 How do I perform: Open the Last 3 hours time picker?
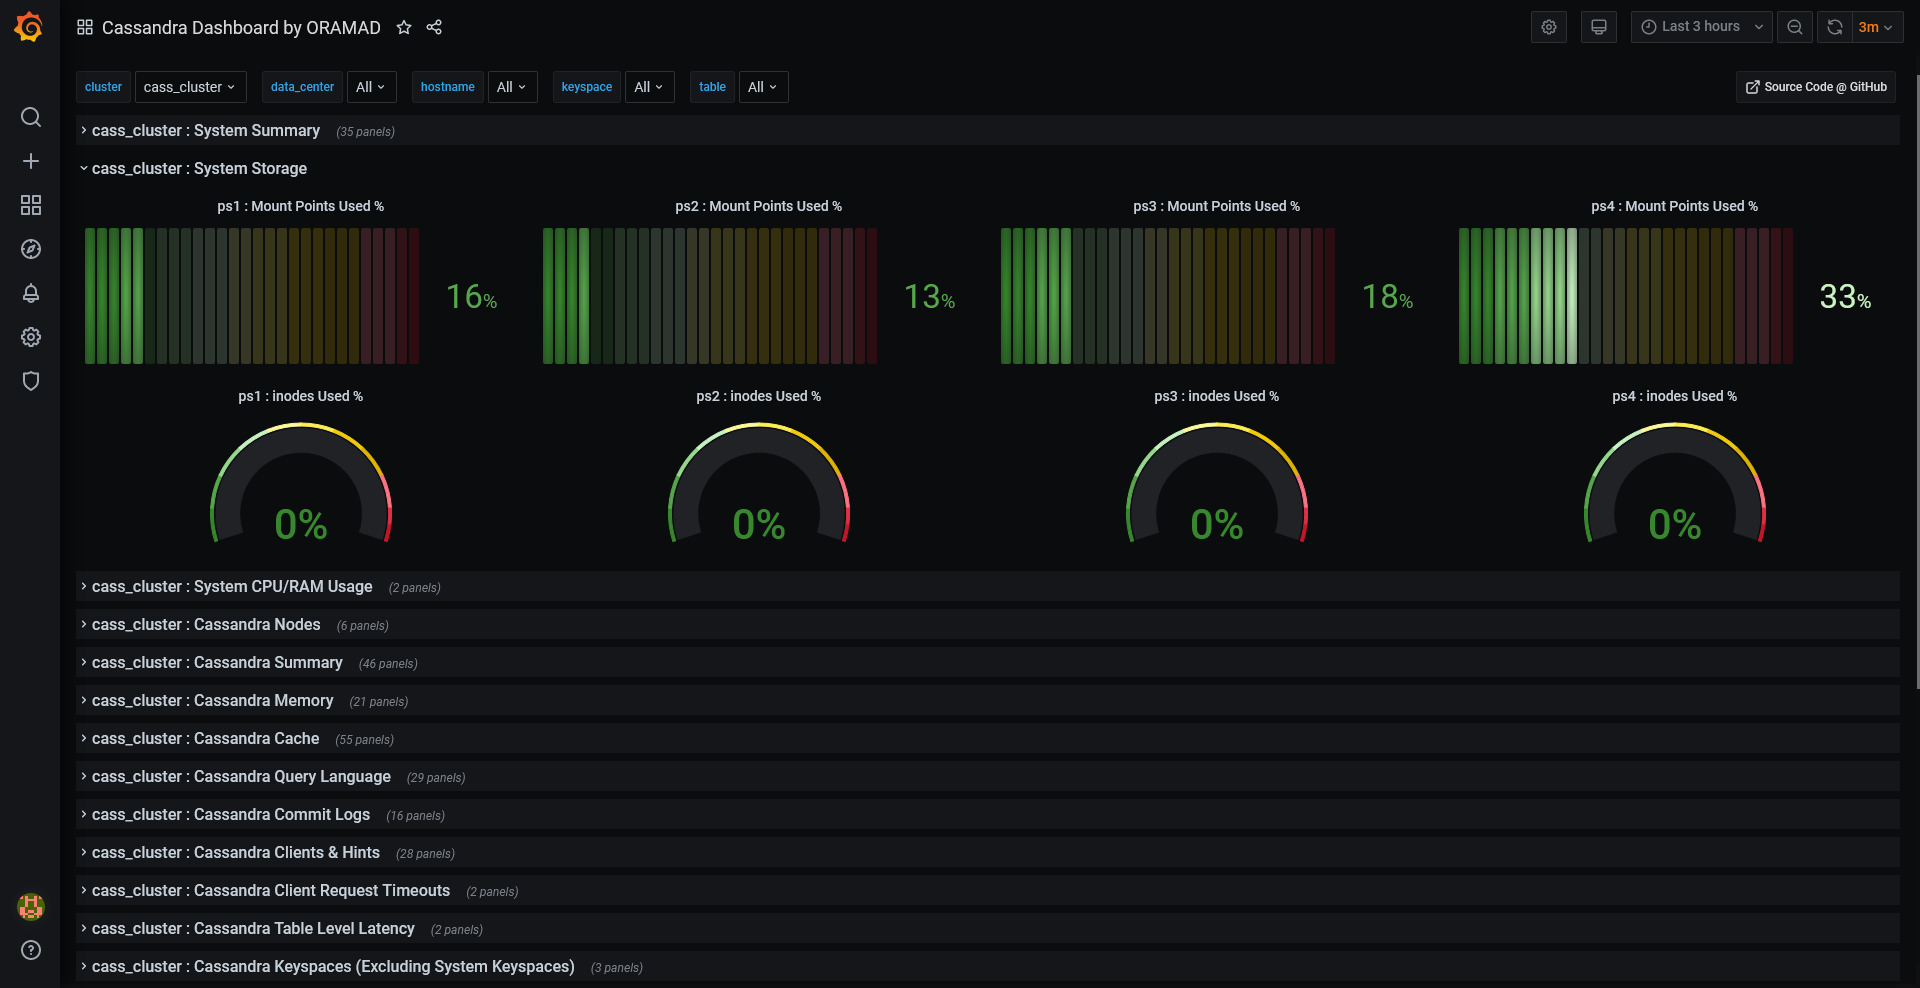click(x=1702, y=27)
